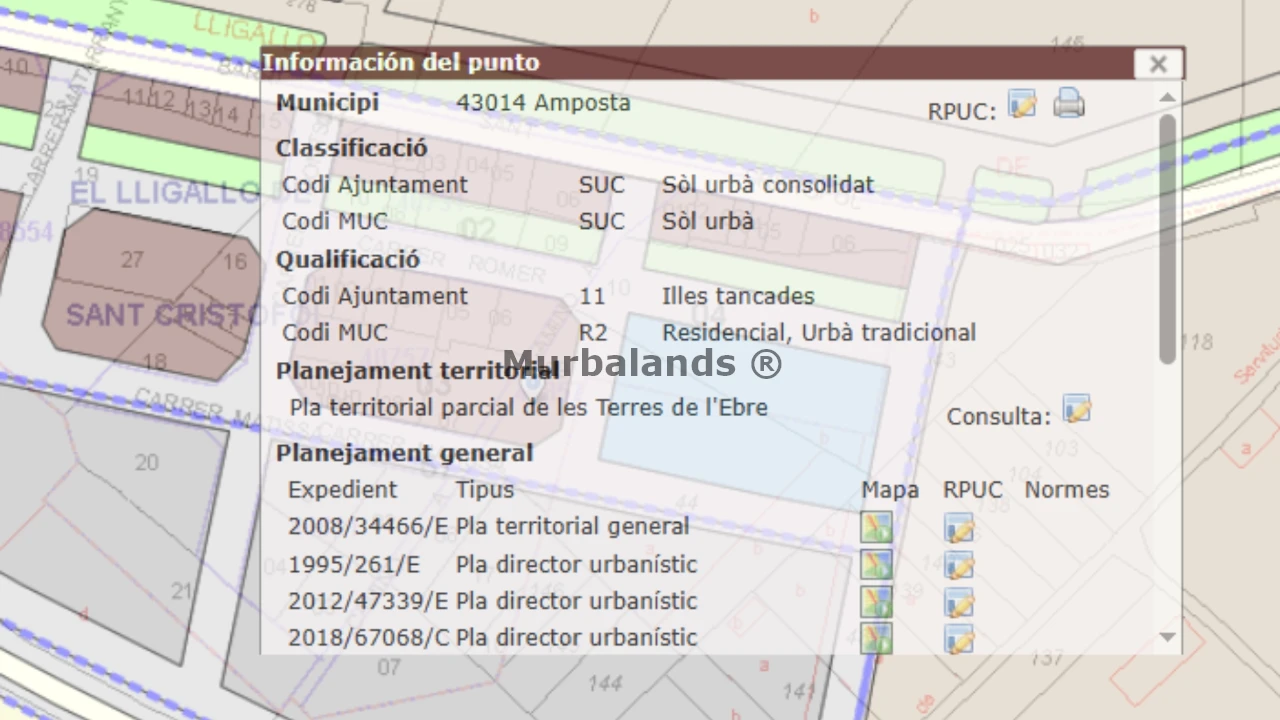Open the Mapa icon for expedient 2008/34466/E
Image resolution: width=1280 pixels, height=720 pixels.
876,527
